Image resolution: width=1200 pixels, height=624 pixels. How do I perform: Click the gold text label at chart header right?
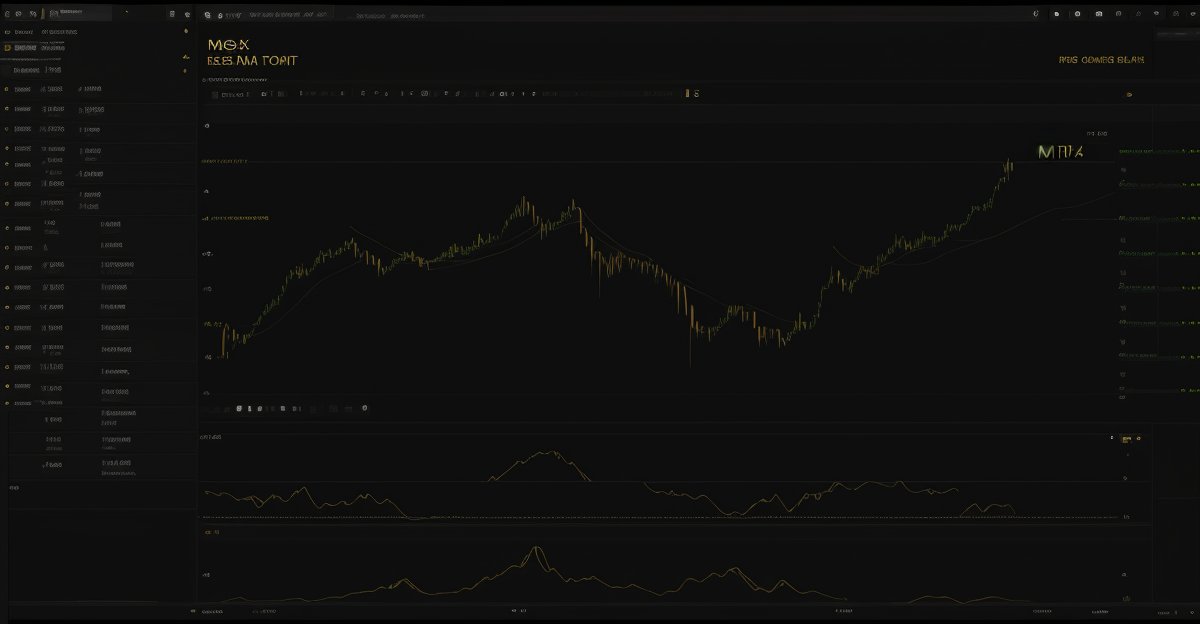[1101, 60]
